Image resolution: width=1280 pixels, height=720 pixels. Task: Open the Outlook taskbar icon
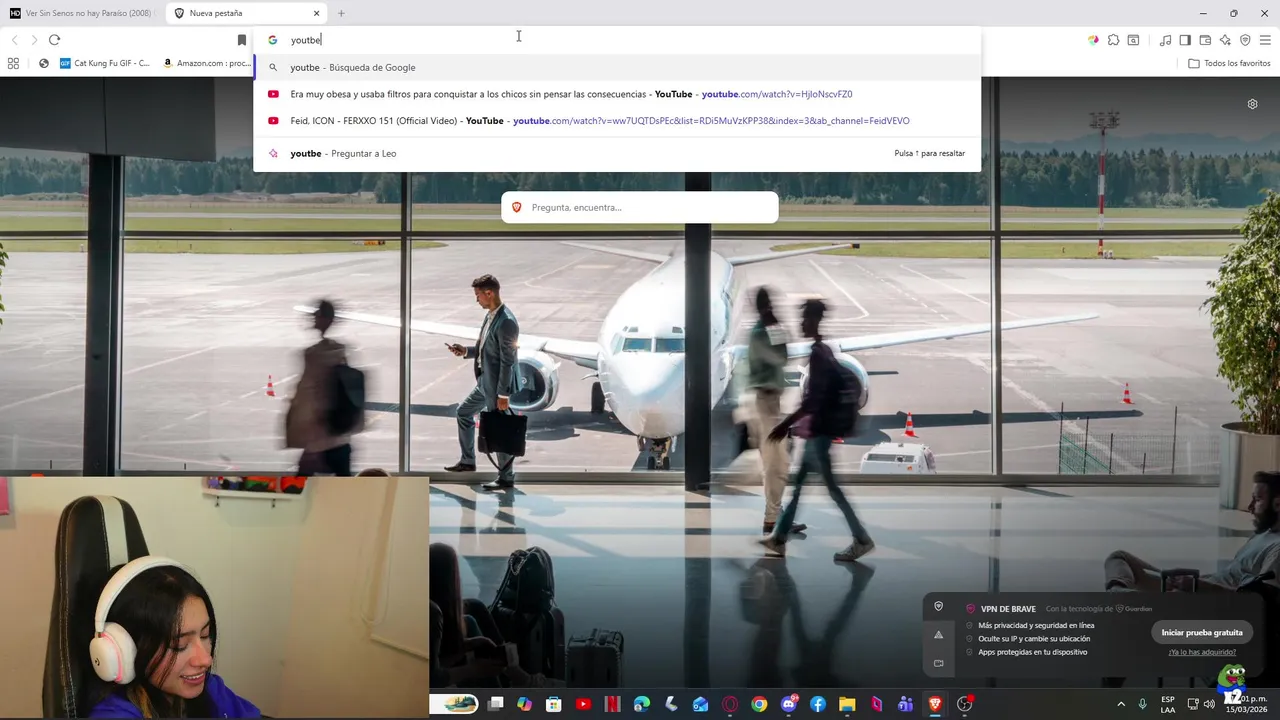pyautogui.click(x=700, y=704)
